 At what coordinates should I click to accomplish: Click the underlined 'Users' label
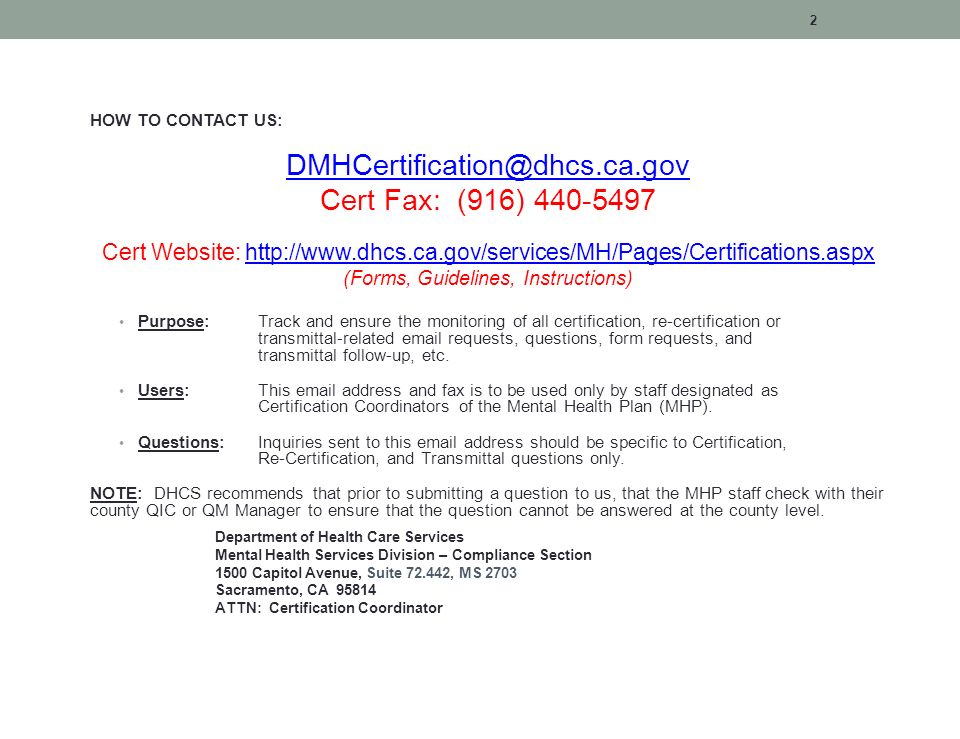[x=161, y=390]
